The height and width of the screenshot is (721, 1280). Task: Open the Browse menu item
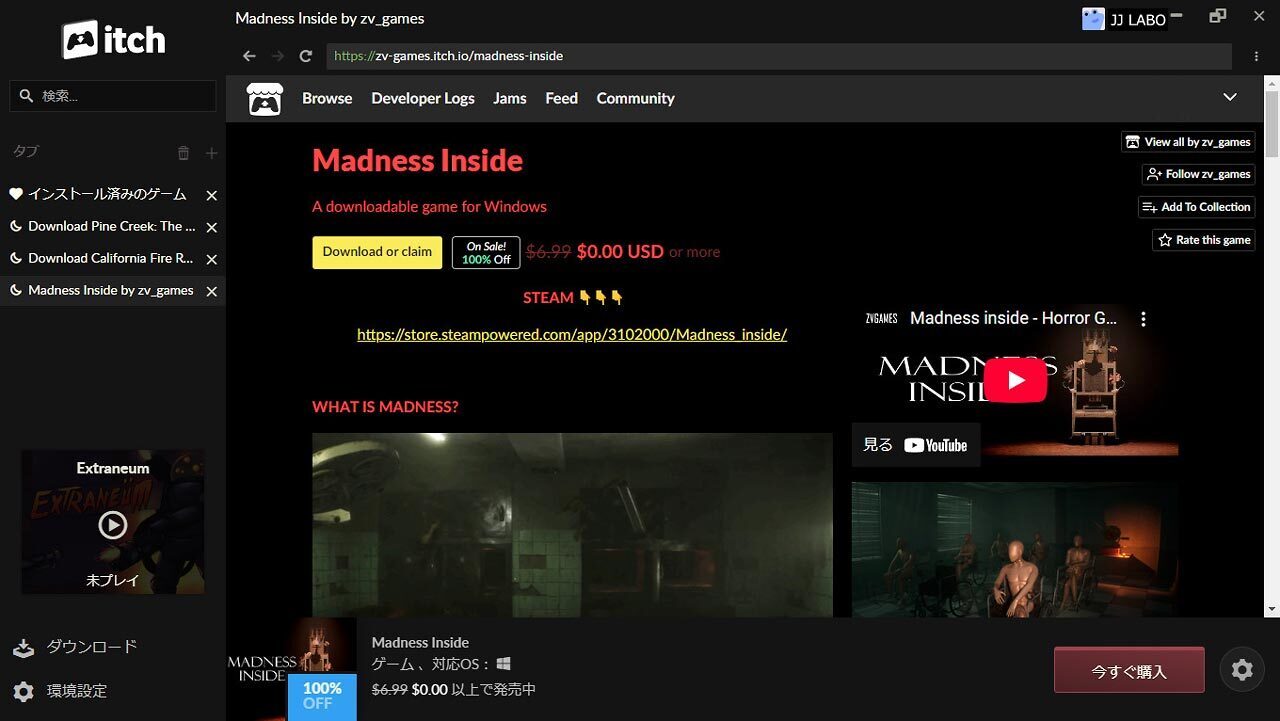coord(327,98)
